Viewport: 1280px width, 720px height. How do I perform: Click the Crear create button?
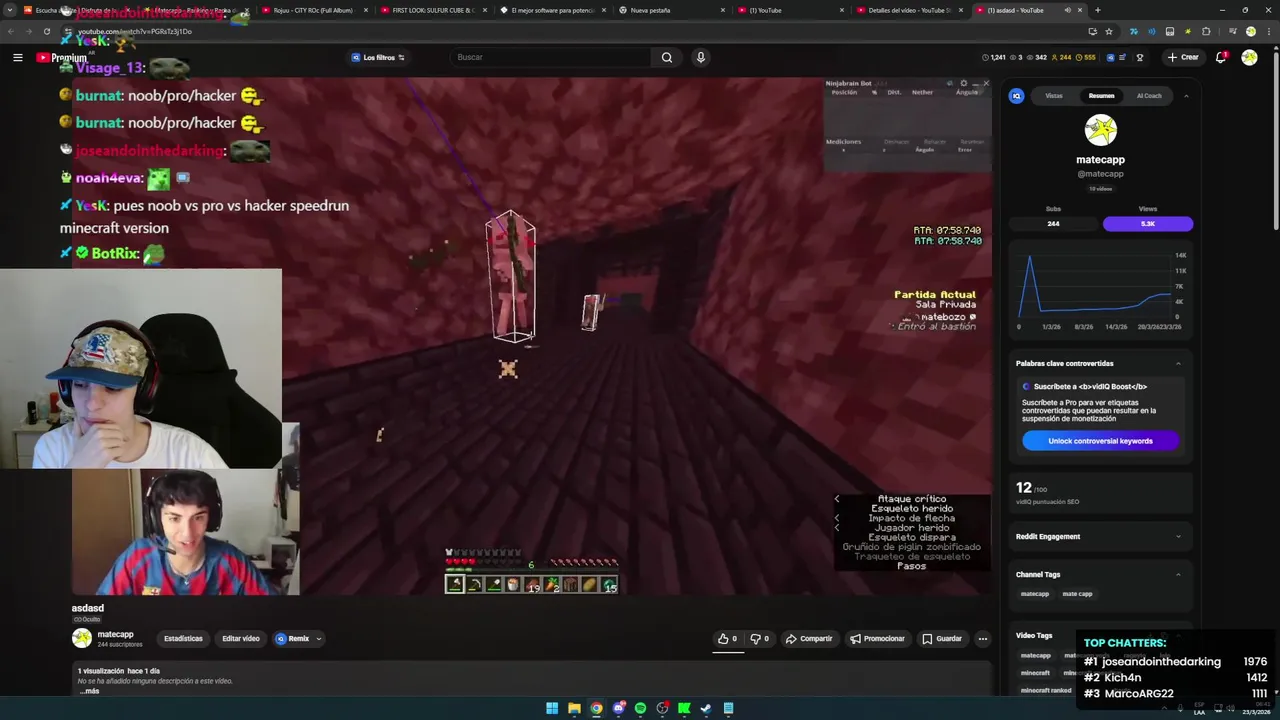coord(1182,57)
